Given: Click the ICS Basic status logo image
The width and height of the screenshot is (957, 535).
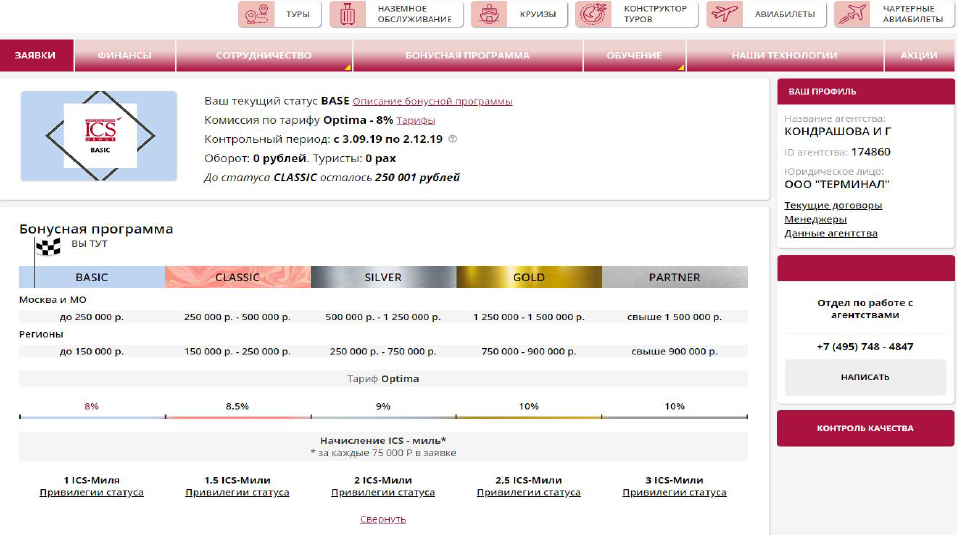Looking at the screenshot, I should 99,136.
